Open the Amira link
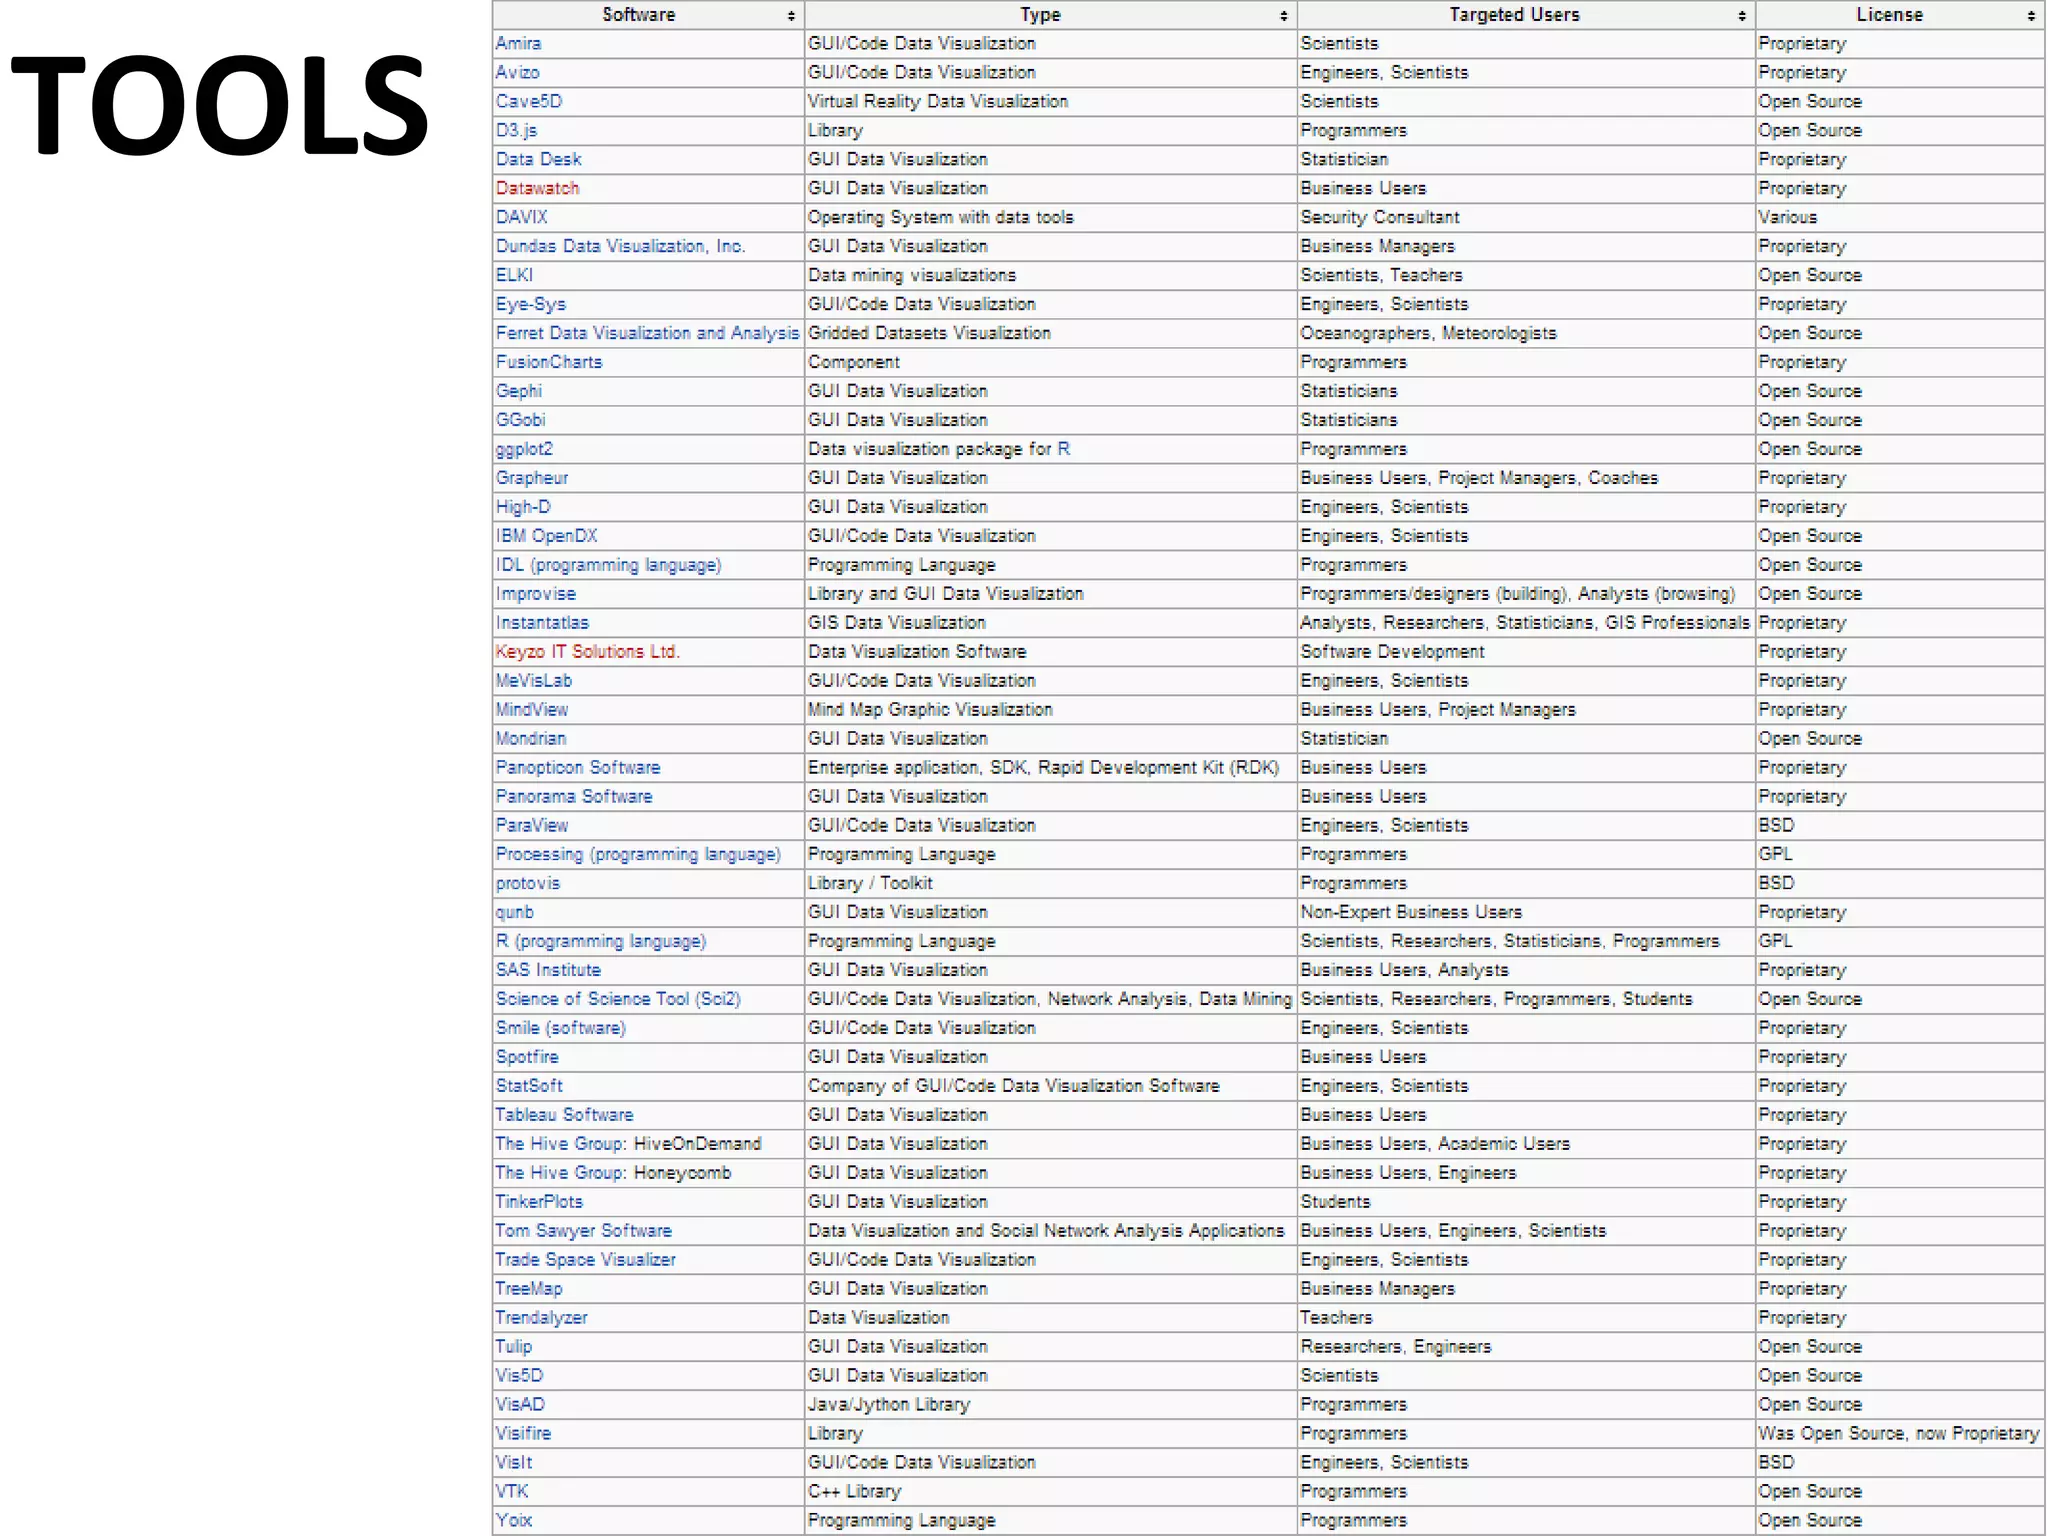The width and height of the screenshot is (2048, 1536). pos(518,44)
